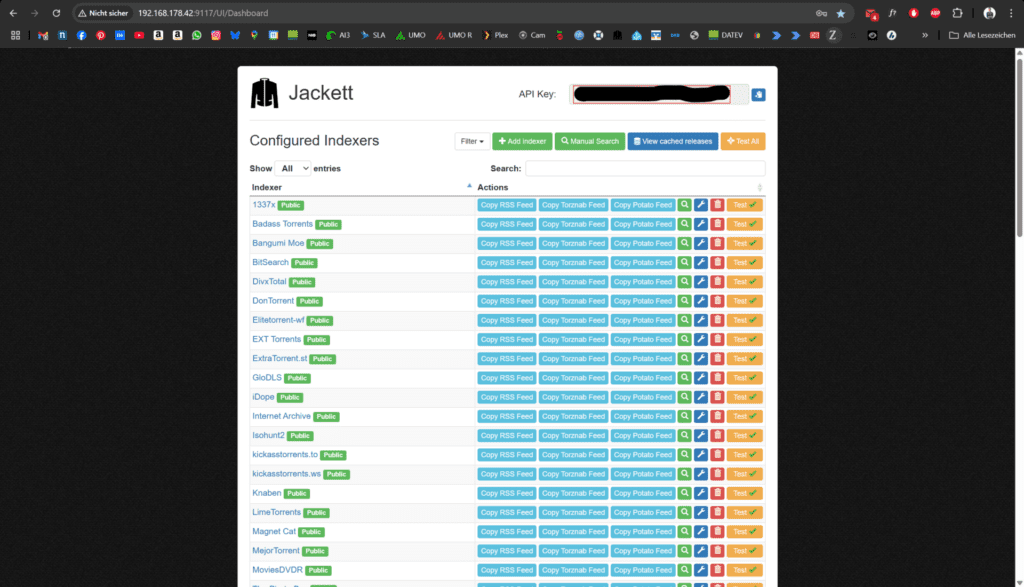Sort by the Actions column header
The height and width of the screenshot is (587, 1024).
[x=620, y=187]
